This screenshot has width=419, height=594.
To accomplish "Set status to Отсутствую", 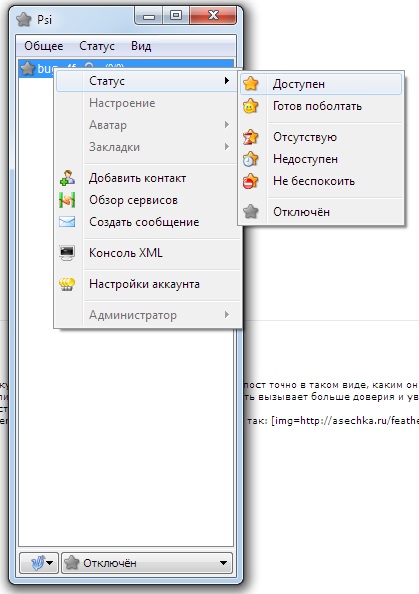I will point(321,137).
